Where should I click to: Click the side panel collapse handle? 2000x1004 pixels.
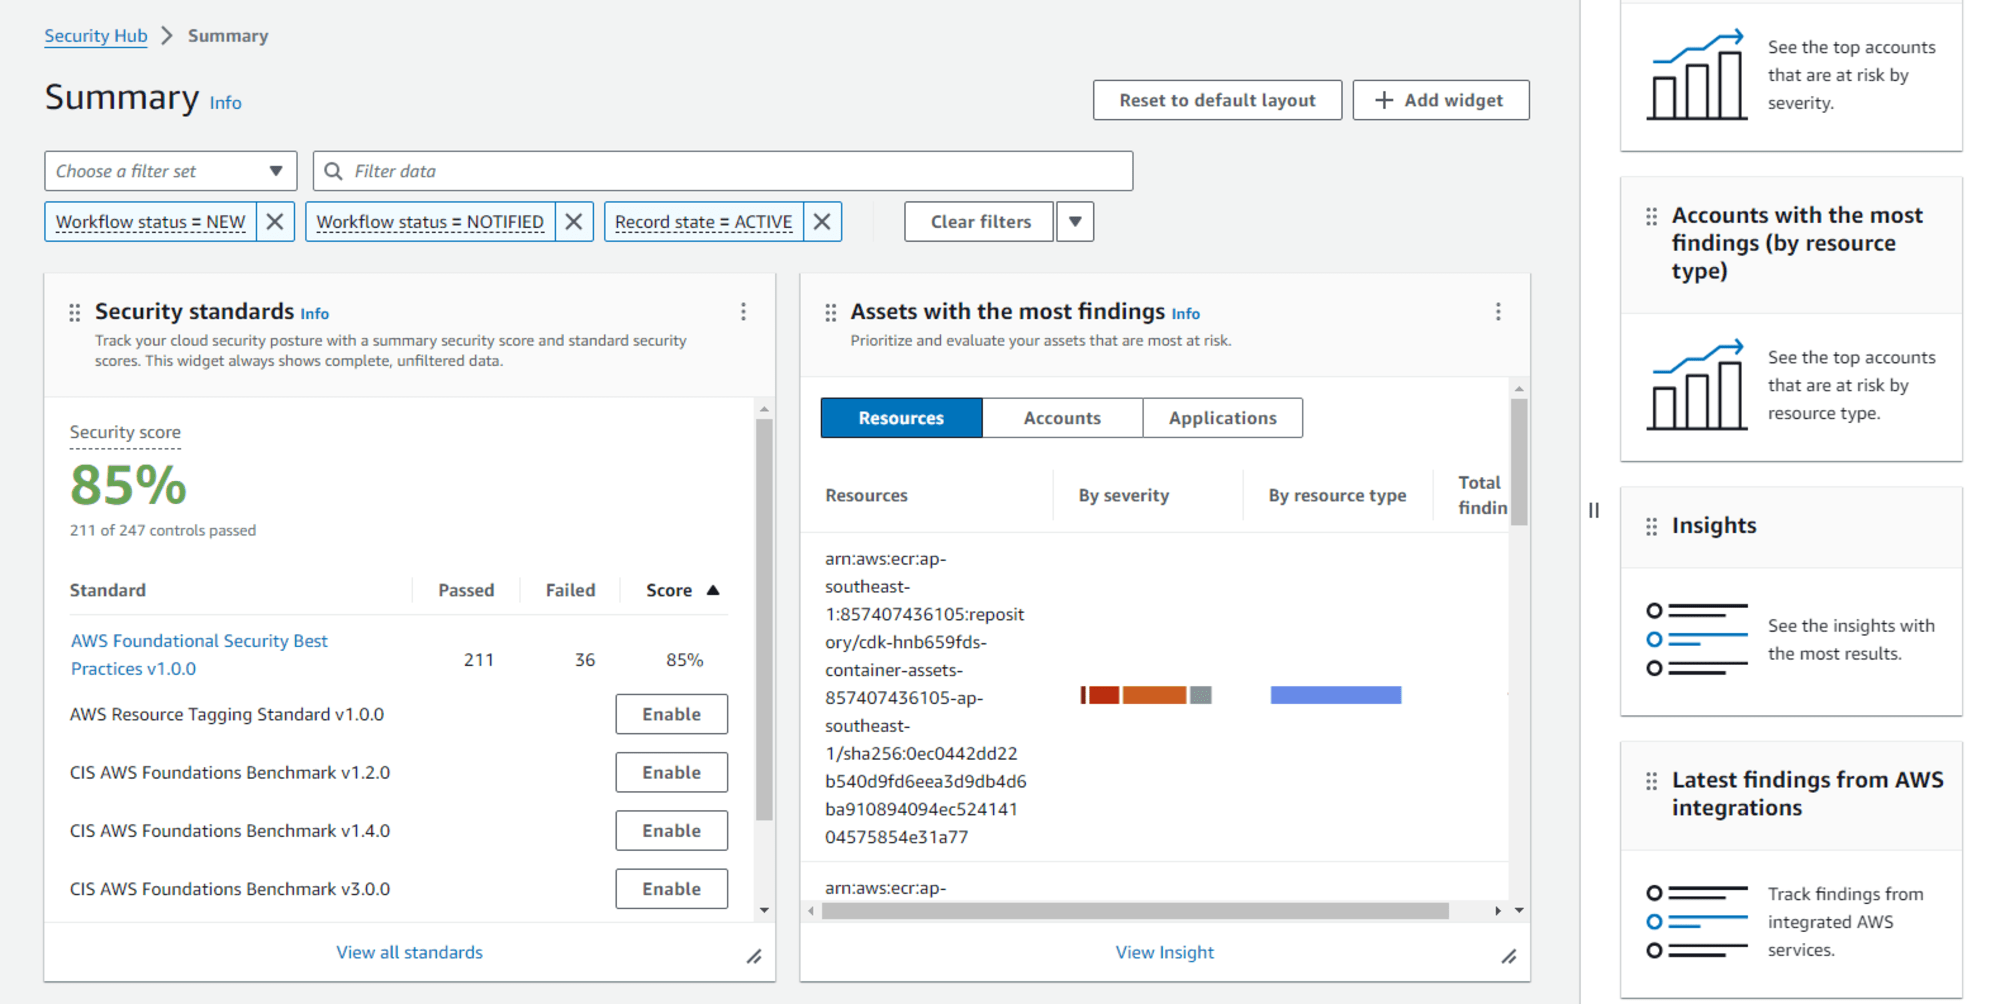(x=1594, y=510)
